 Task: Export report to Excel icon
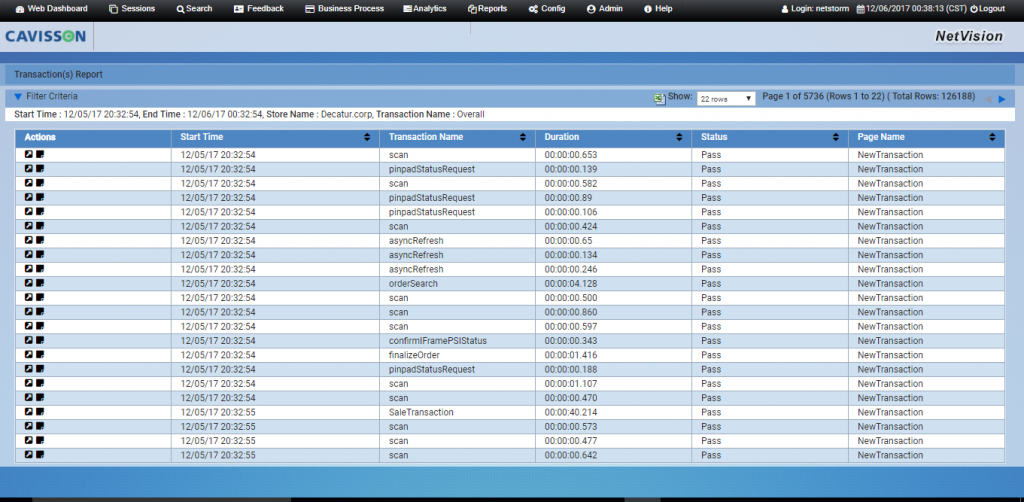click(659, 98)
